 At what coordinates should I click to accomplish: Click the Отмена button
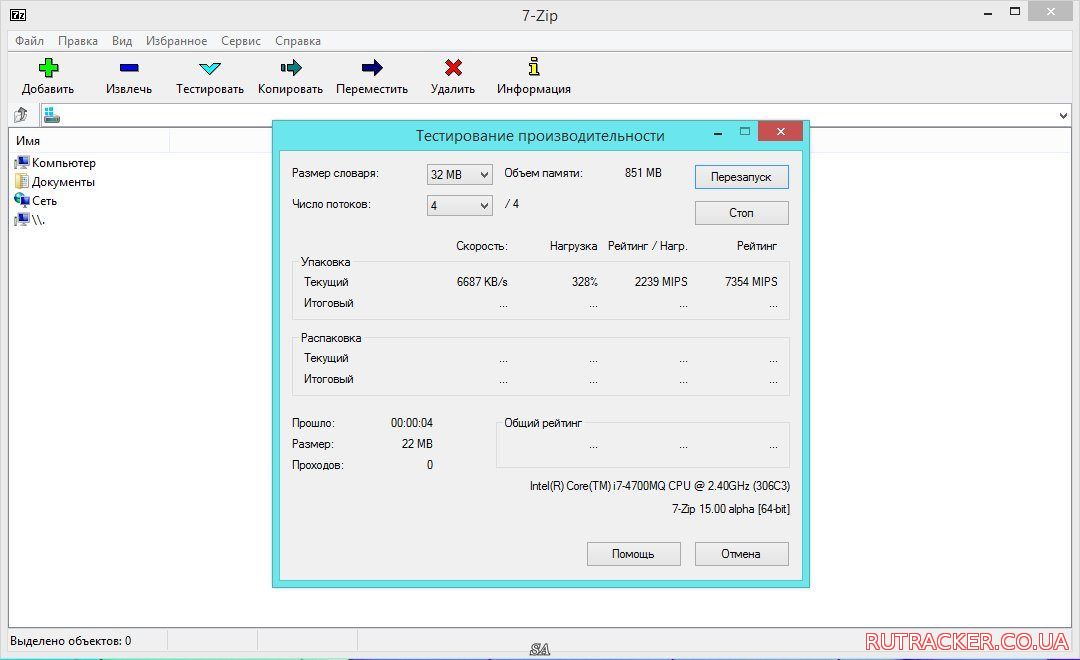(x=741, y=554)
